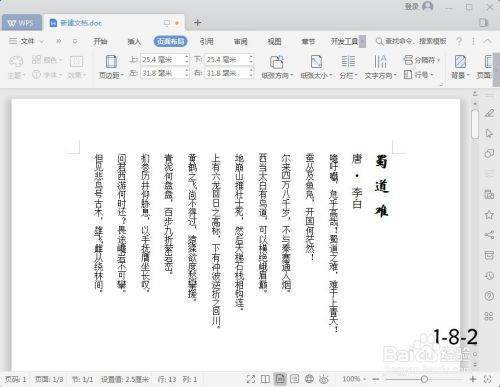Image resolution: width=500 pixels, height=387 pixels.
Task: Click the 页面: 1/3 page indicator
Action: point(49,379)
